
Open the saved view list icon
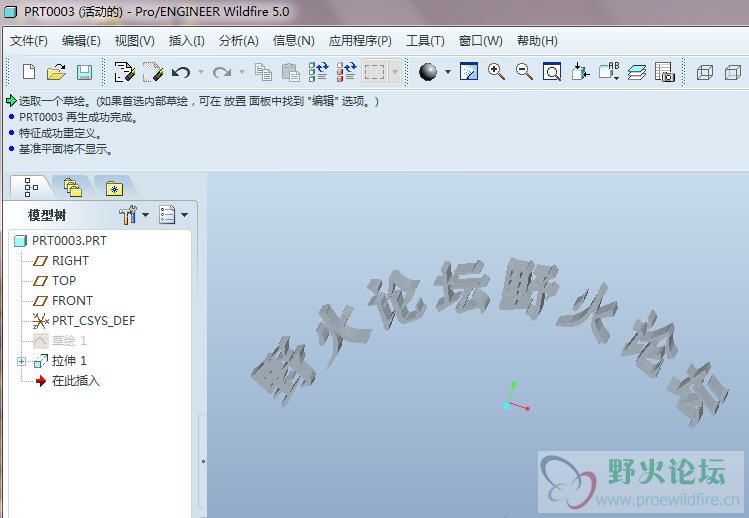pyautogui.click(x=610, y=71)
